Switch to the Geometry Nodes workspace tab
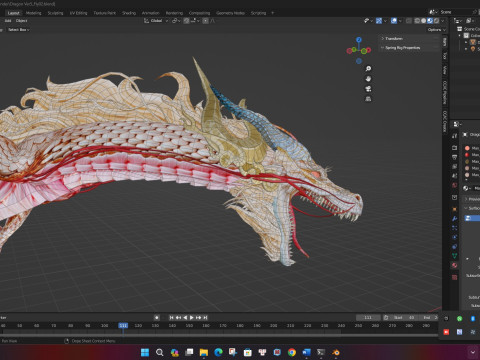480x360 pixels. [x=230, y=13]
